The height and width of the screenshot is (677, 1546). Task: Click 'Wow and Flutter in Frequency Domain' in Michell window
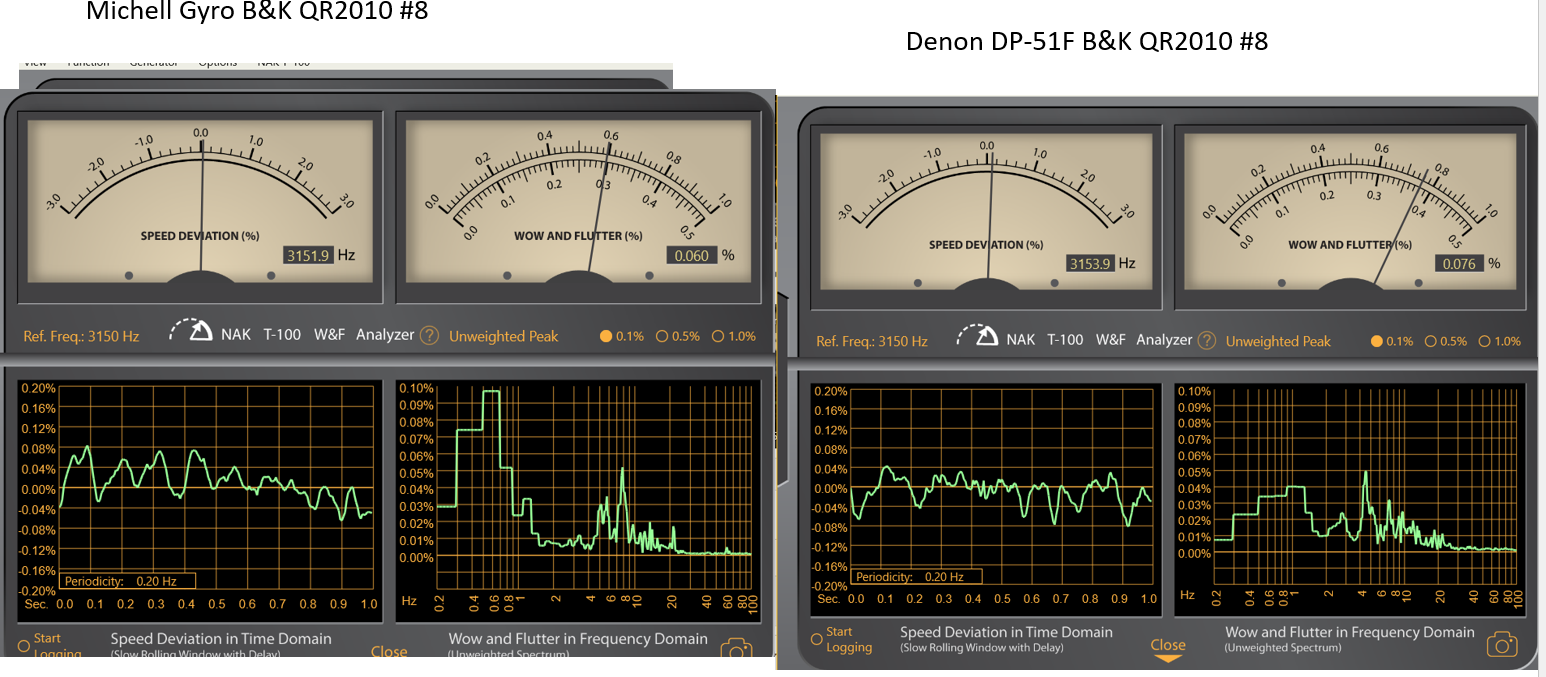coord(578,638)
